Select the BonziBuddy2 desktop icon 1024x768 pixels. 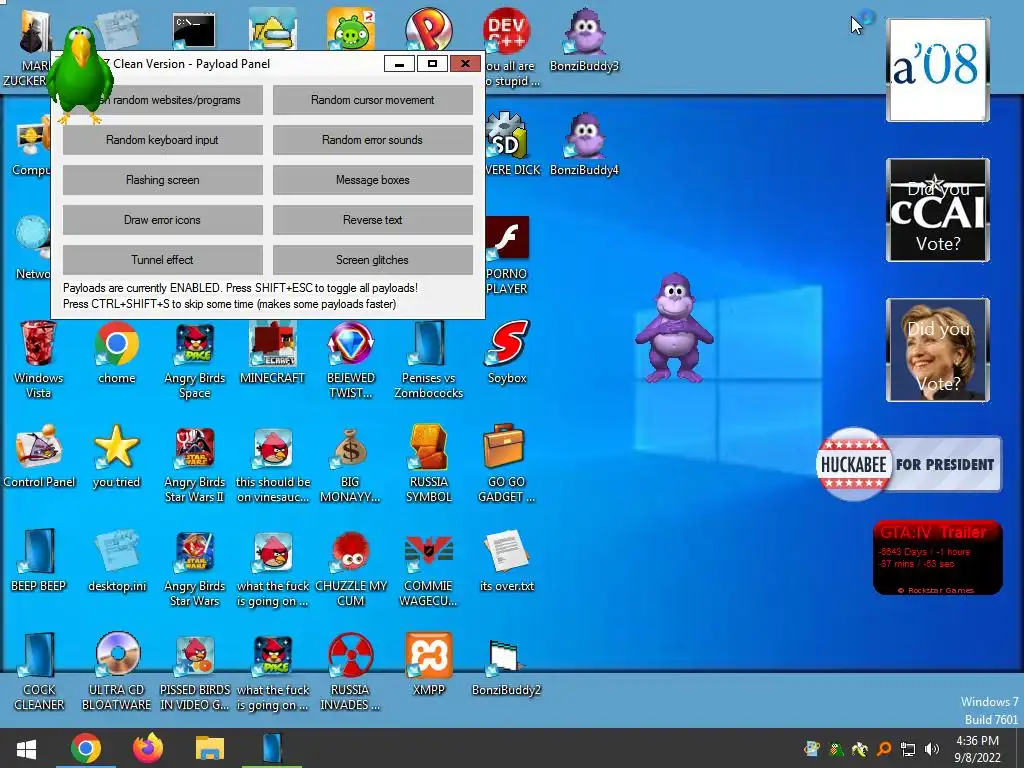coord(506,666)
